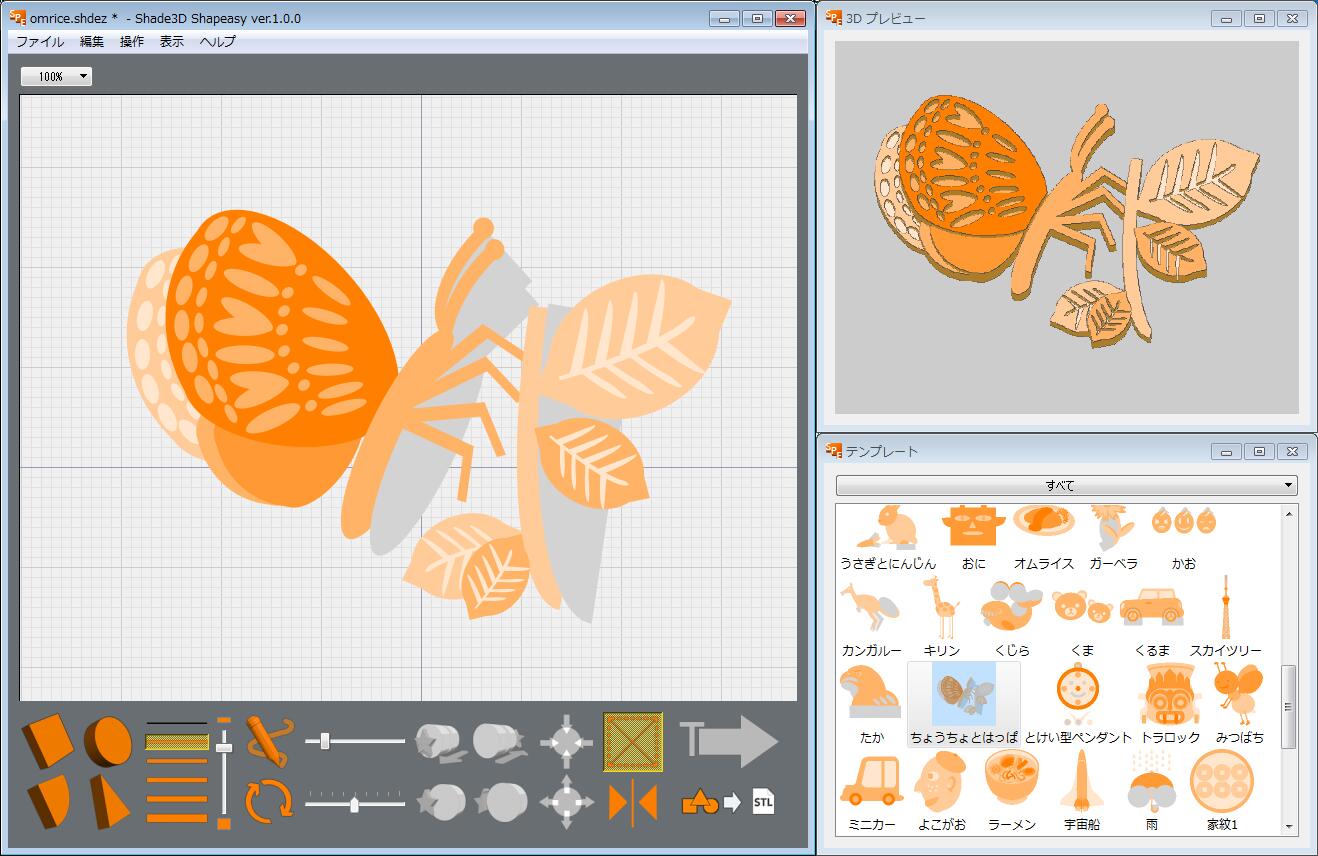The image size is (1318, 856).
Task: Choose the くじら whale template
Action: pyautogui.click(x=1012, y=618)
